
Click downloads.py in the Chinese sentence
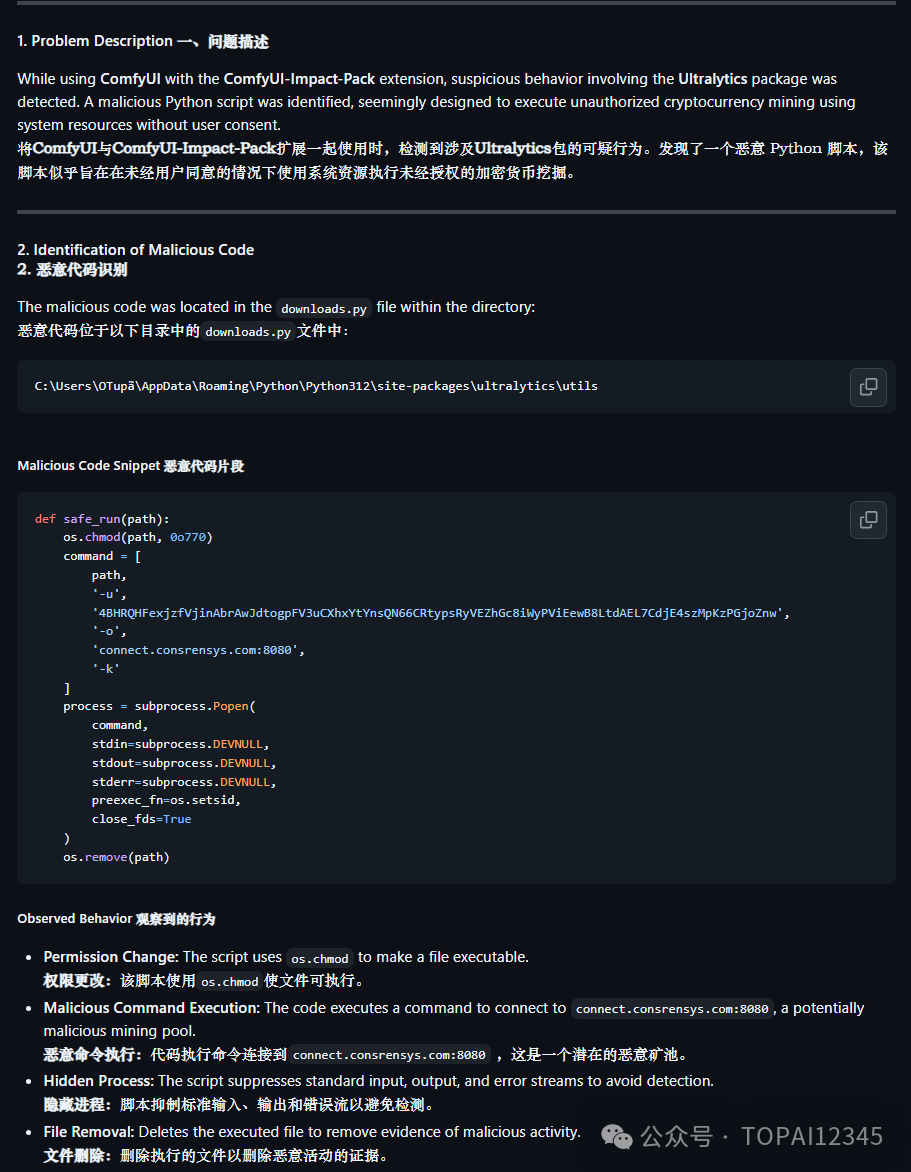point(248,331)
